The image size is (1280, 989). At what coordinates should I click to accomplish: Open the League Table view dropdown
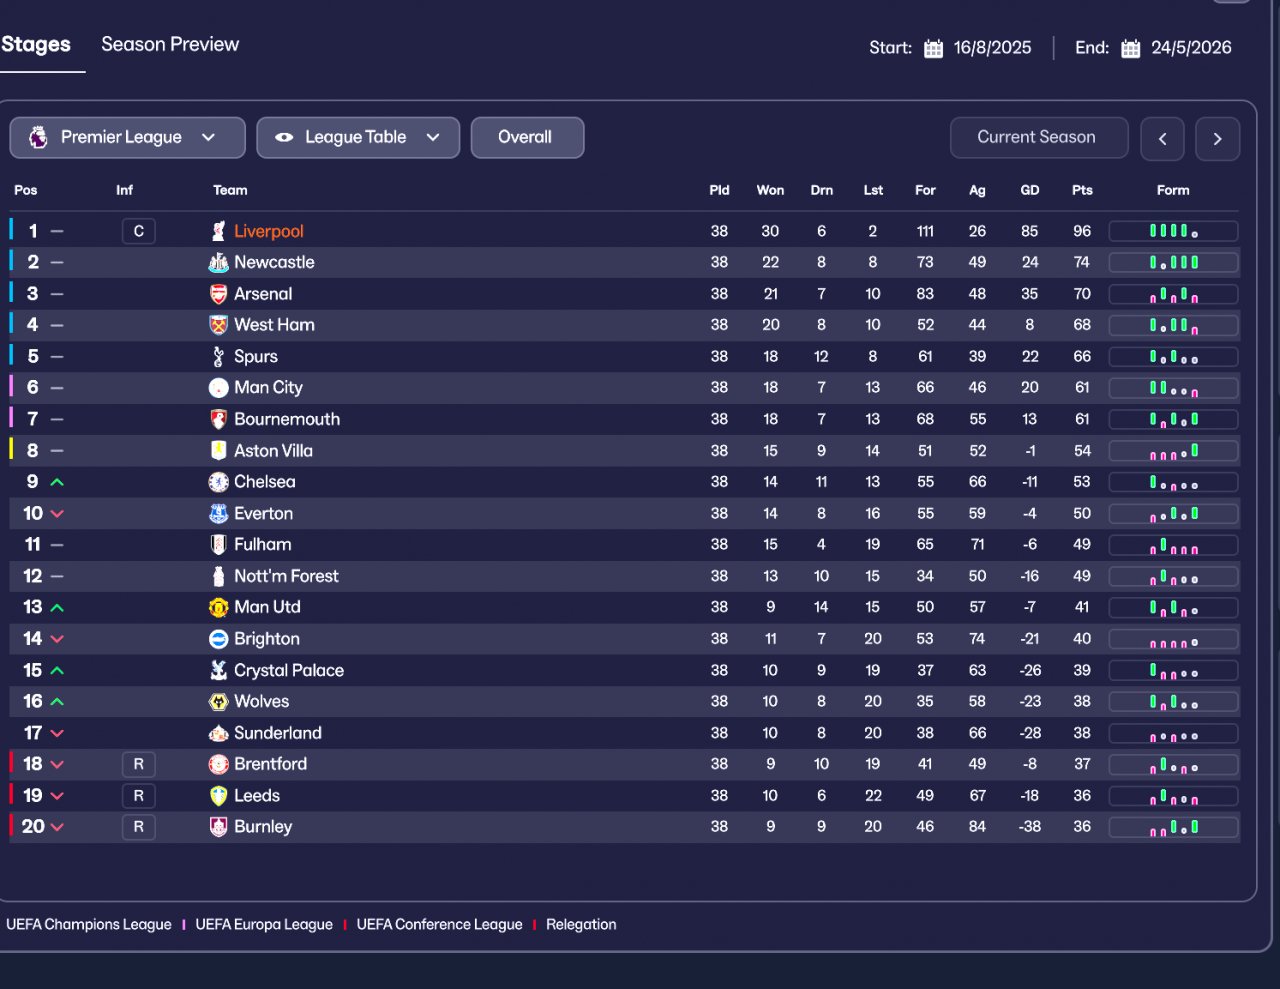(358, 138)
